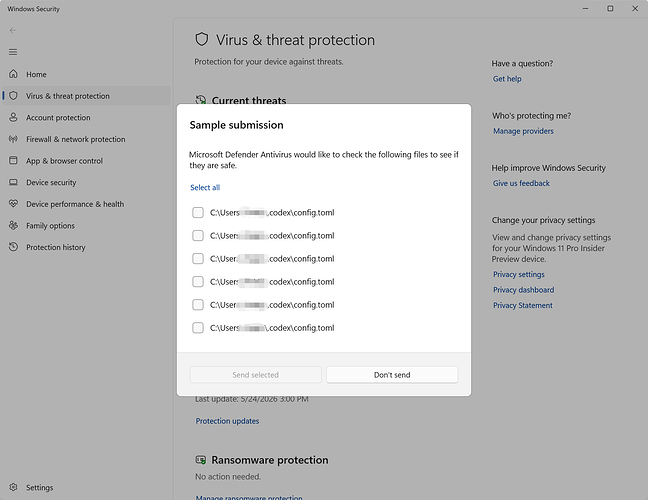The image size is (648, 500).
Task: Go to Account protection
Action: pyautogui.click(x=86, y=117)
